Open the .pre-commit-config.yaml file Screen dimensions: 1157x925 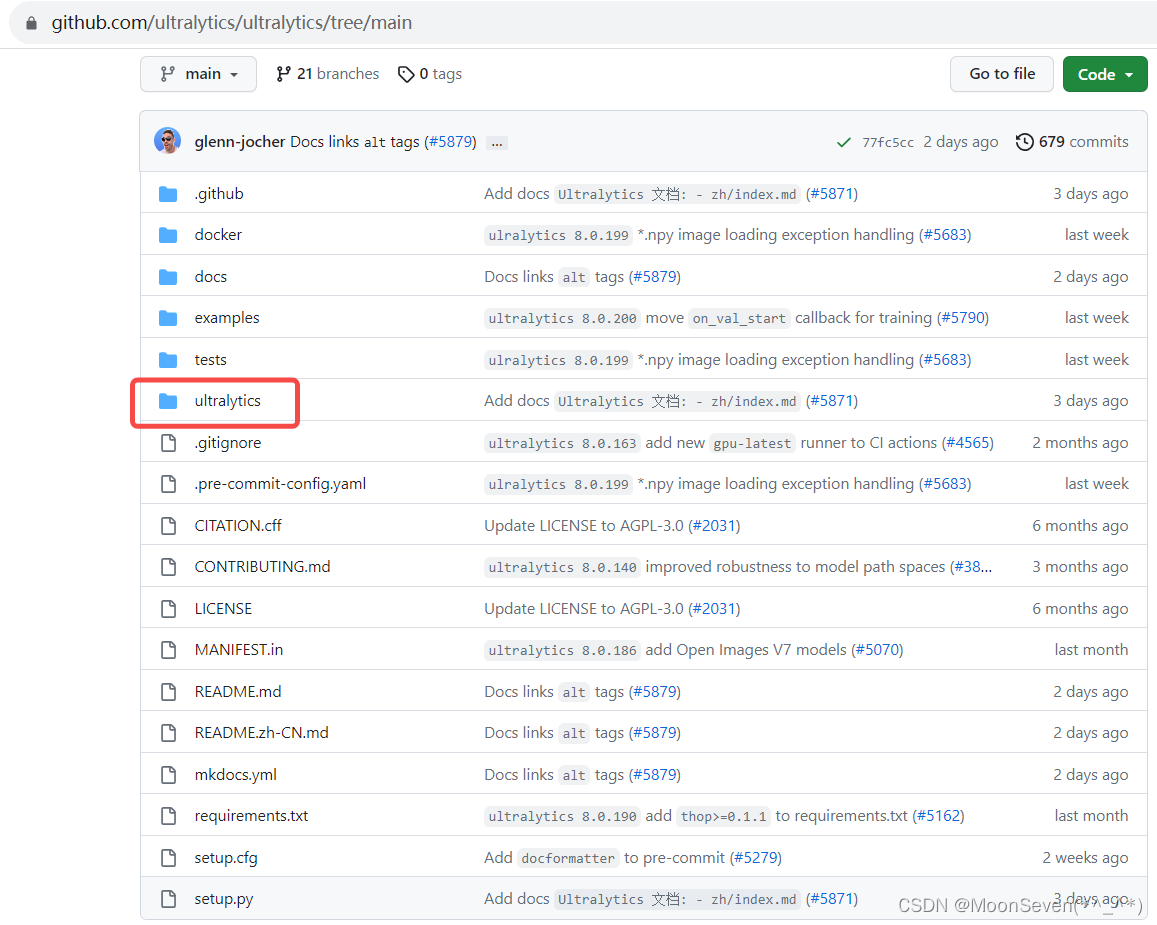(x=280, y=484)
